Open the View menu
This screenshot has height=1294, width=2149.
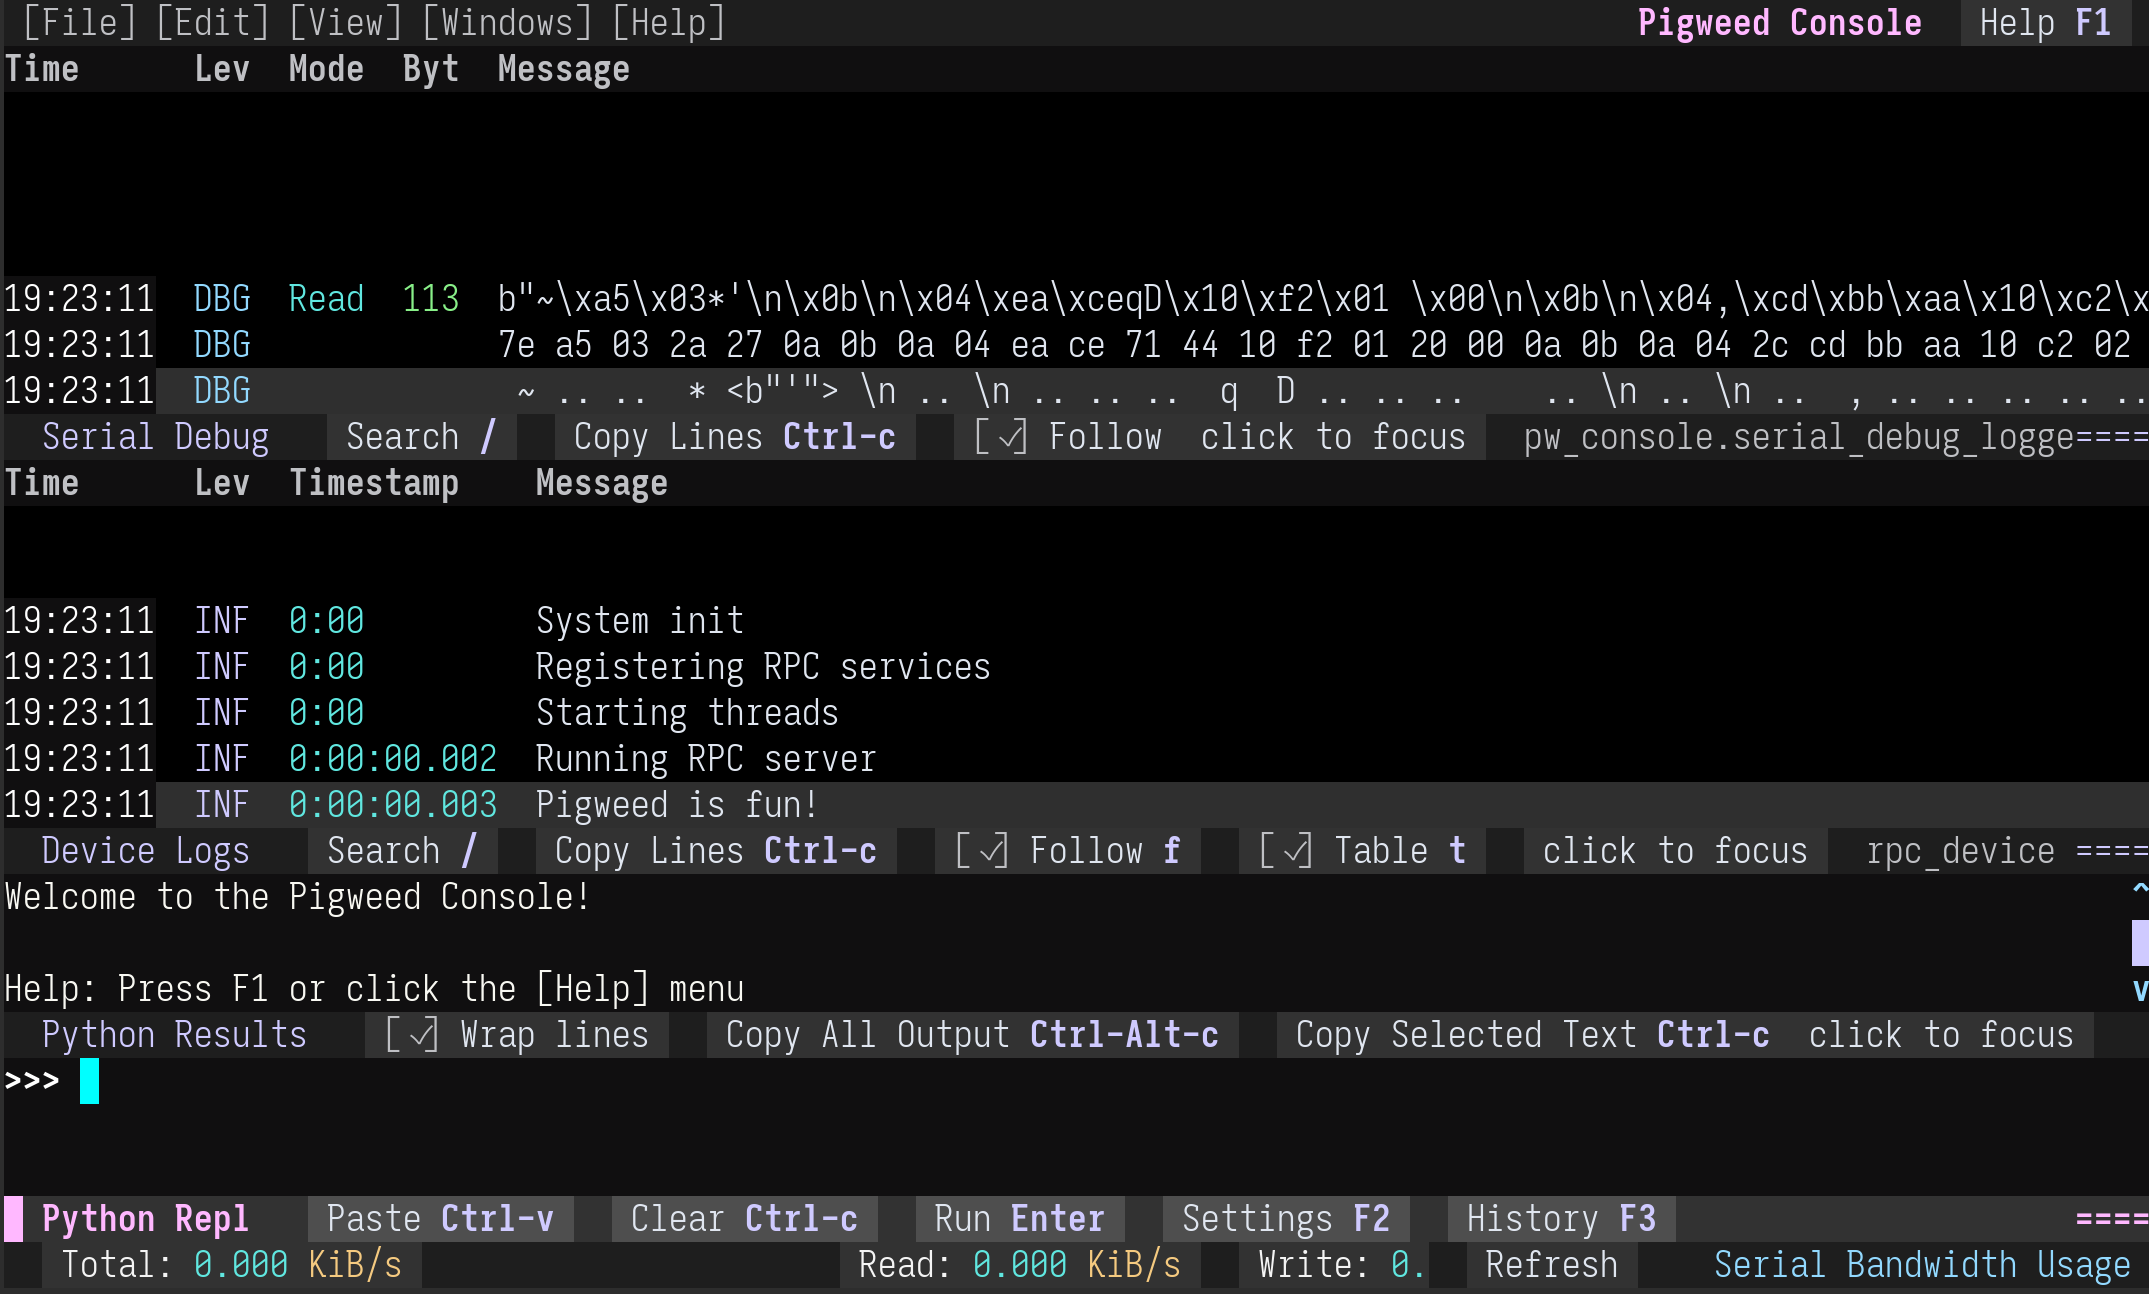tap(345, 22)
